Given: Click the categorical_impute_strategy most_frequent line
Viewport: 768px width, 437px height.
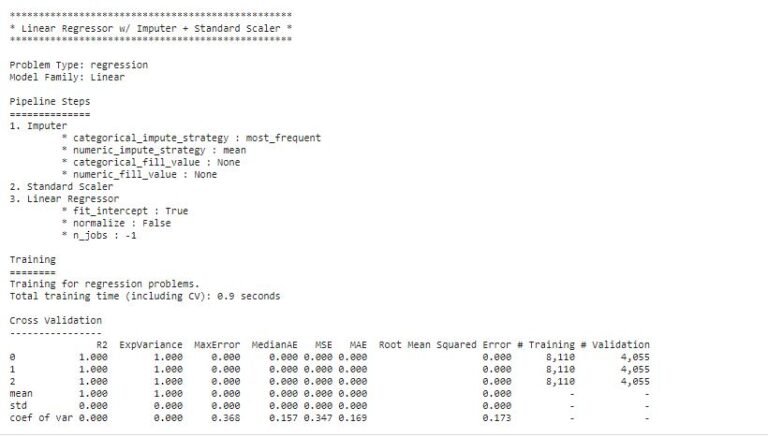Looking at the screenshot, I should click(x=192, y=138).
